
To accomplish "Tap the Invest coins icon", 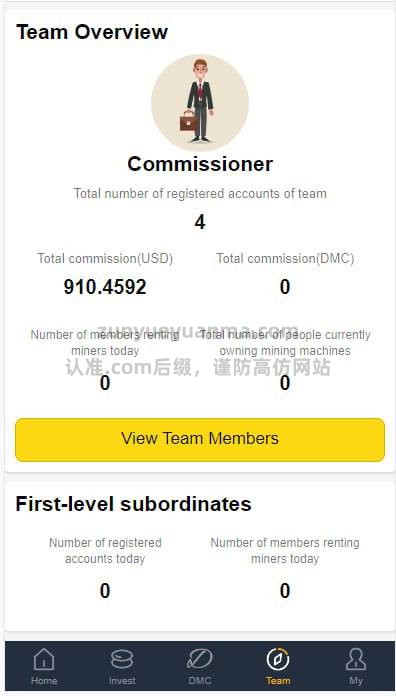I will click(122, 659).
